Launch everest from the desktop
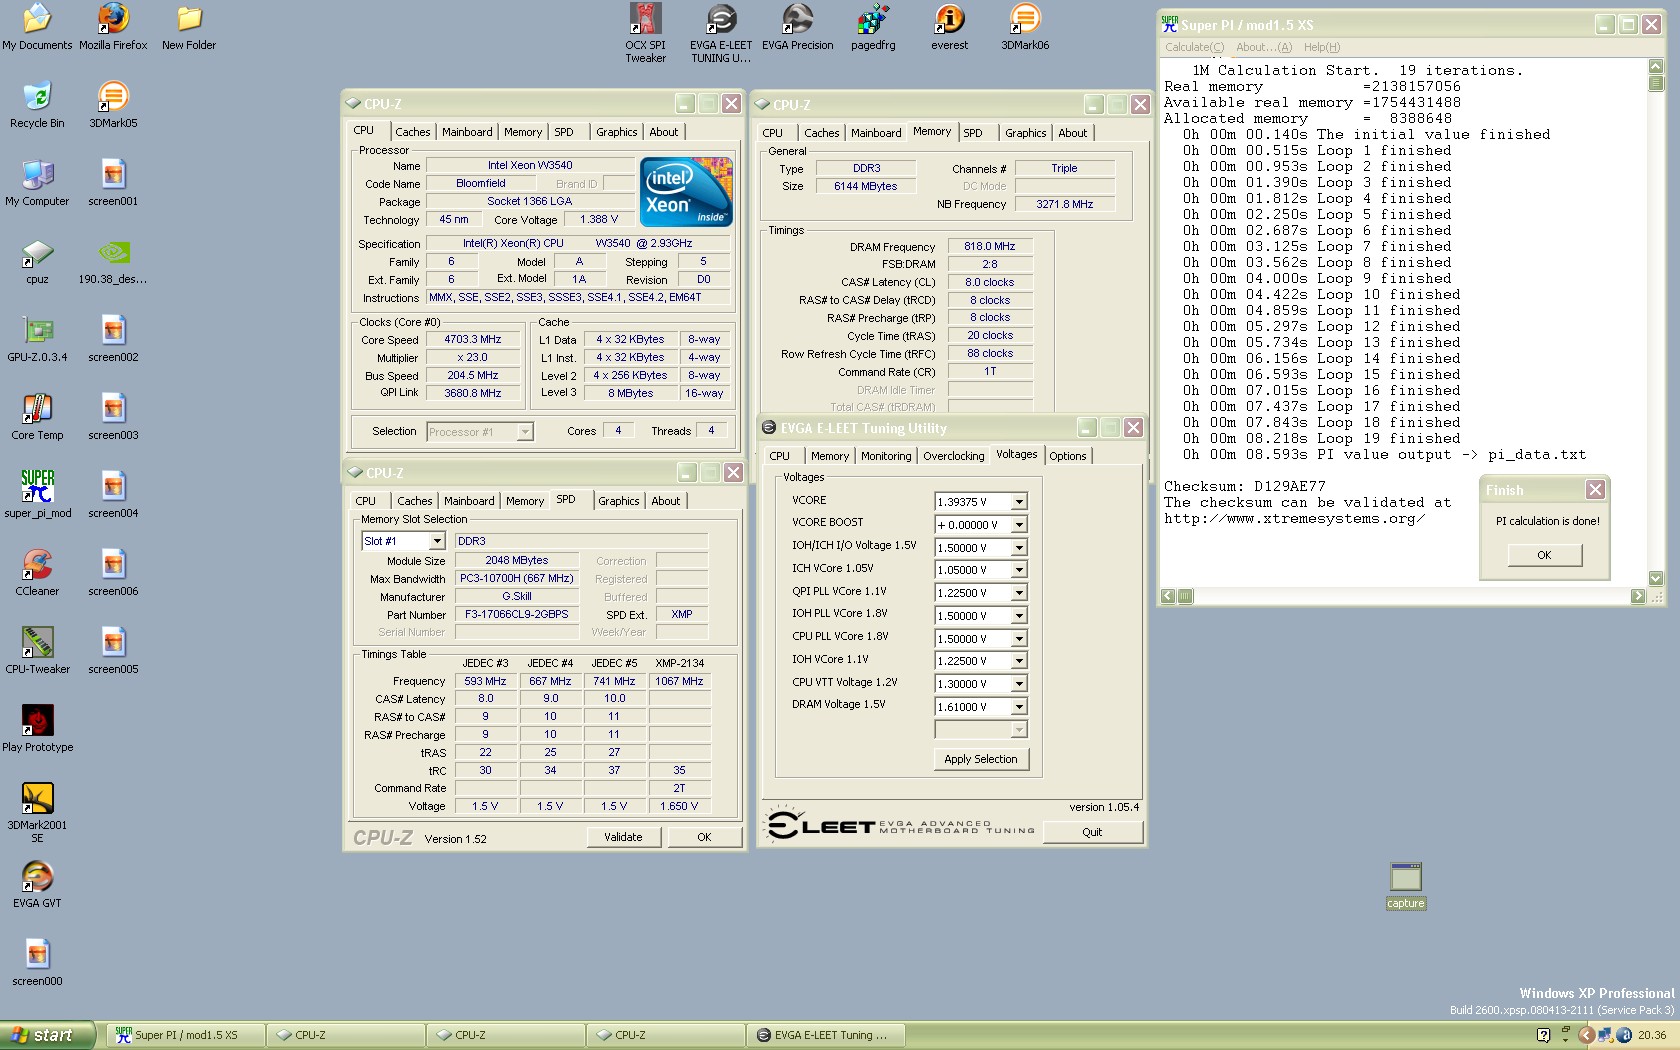The image size is (1680, 1050). (x=949, y=27)
